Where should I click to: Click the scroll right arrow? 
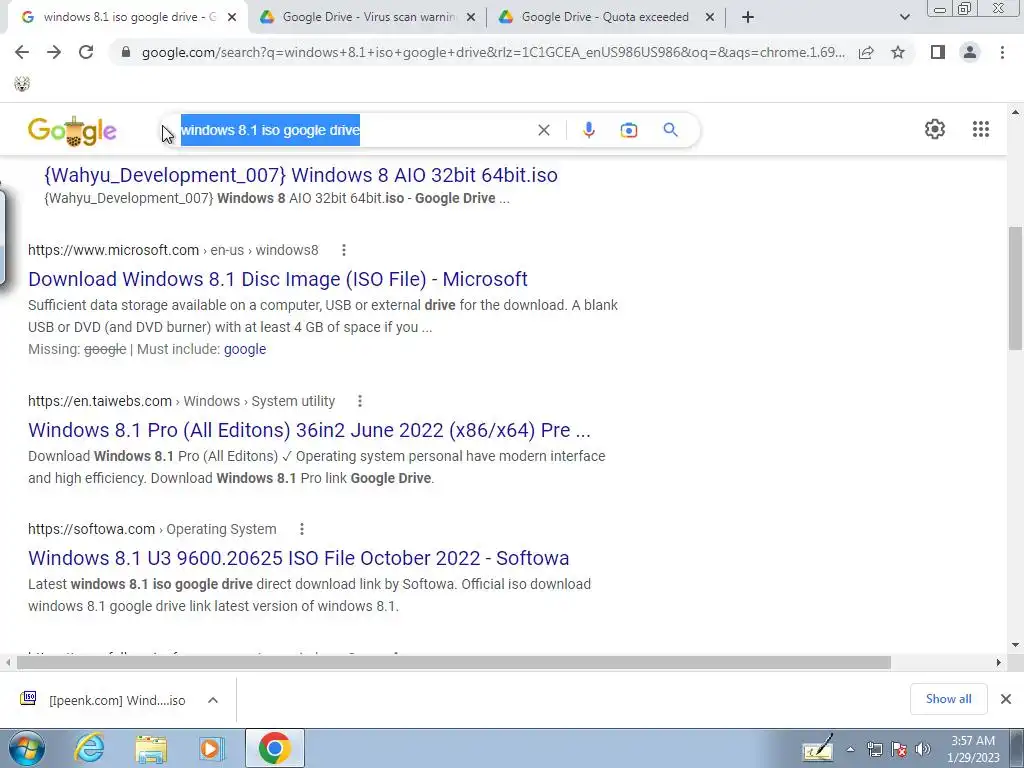(x=999, y=662)
